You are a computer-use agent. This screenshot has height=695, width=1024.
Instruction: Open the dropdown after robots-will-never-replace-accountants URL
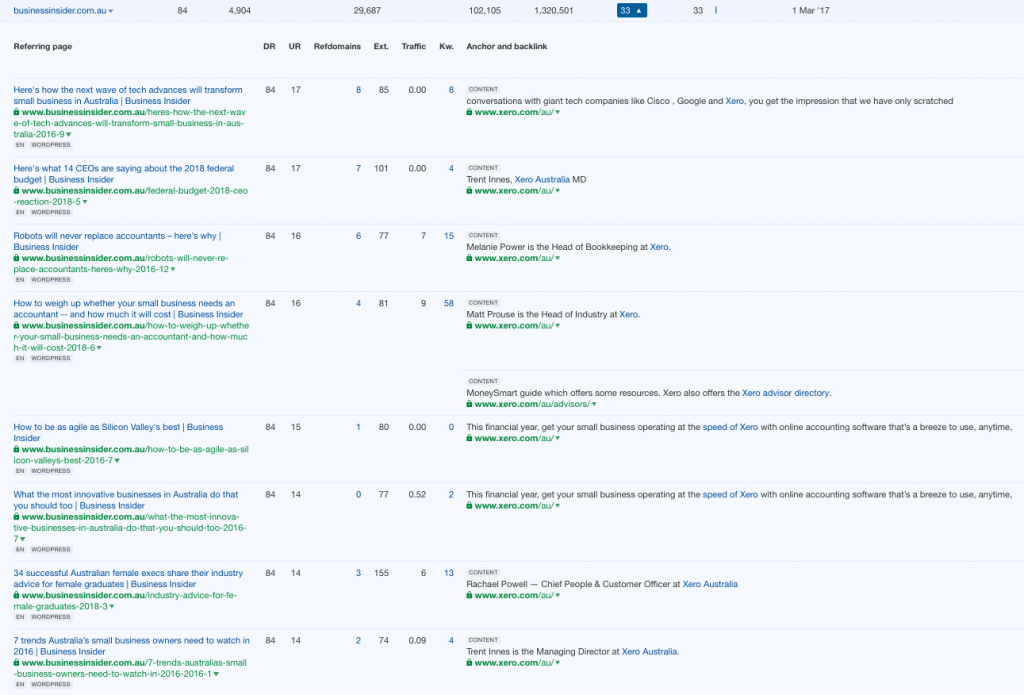tap(172, 269)
